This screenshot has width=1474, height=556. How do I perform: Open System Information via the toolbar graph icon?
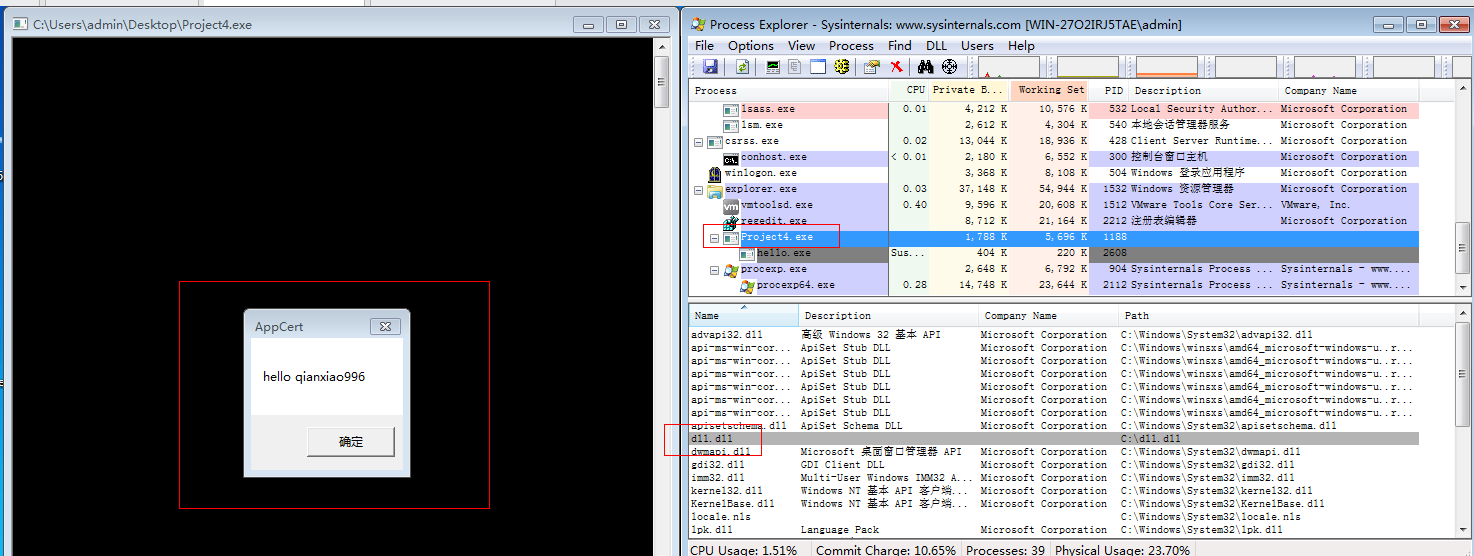point(773,67)
